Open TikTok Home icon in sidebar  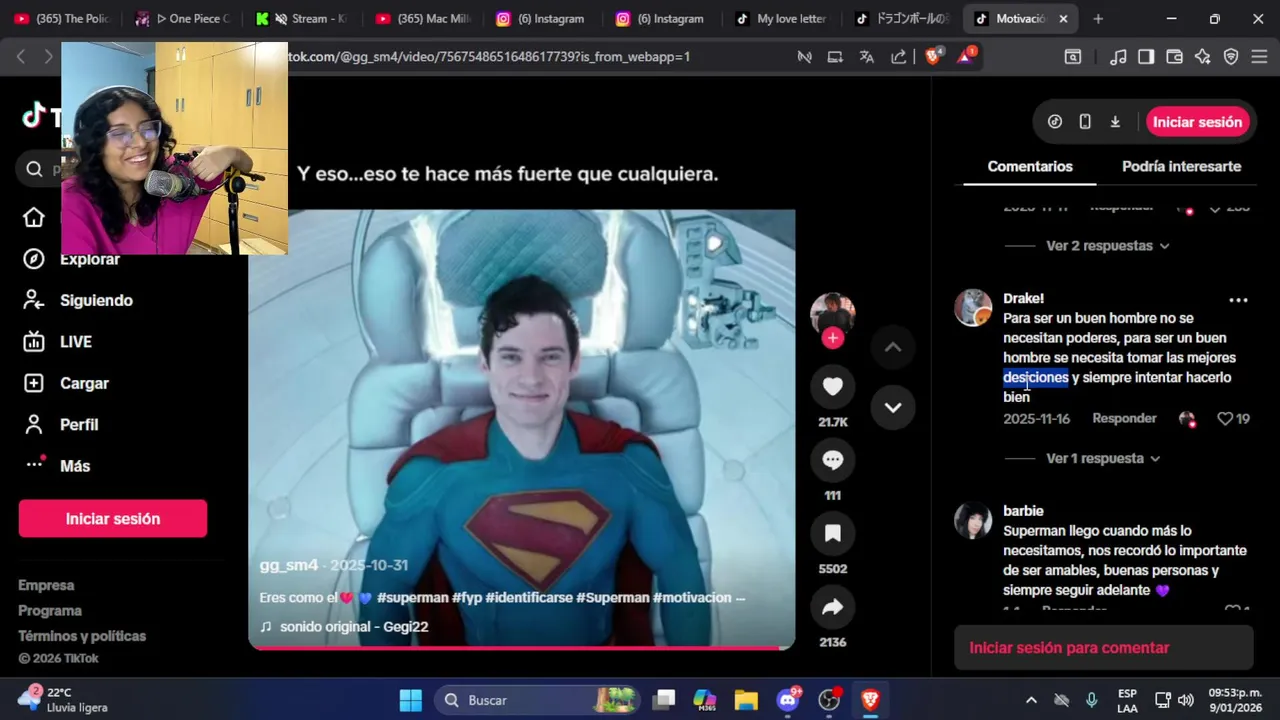pyautogui.click(x=34, y=218)
